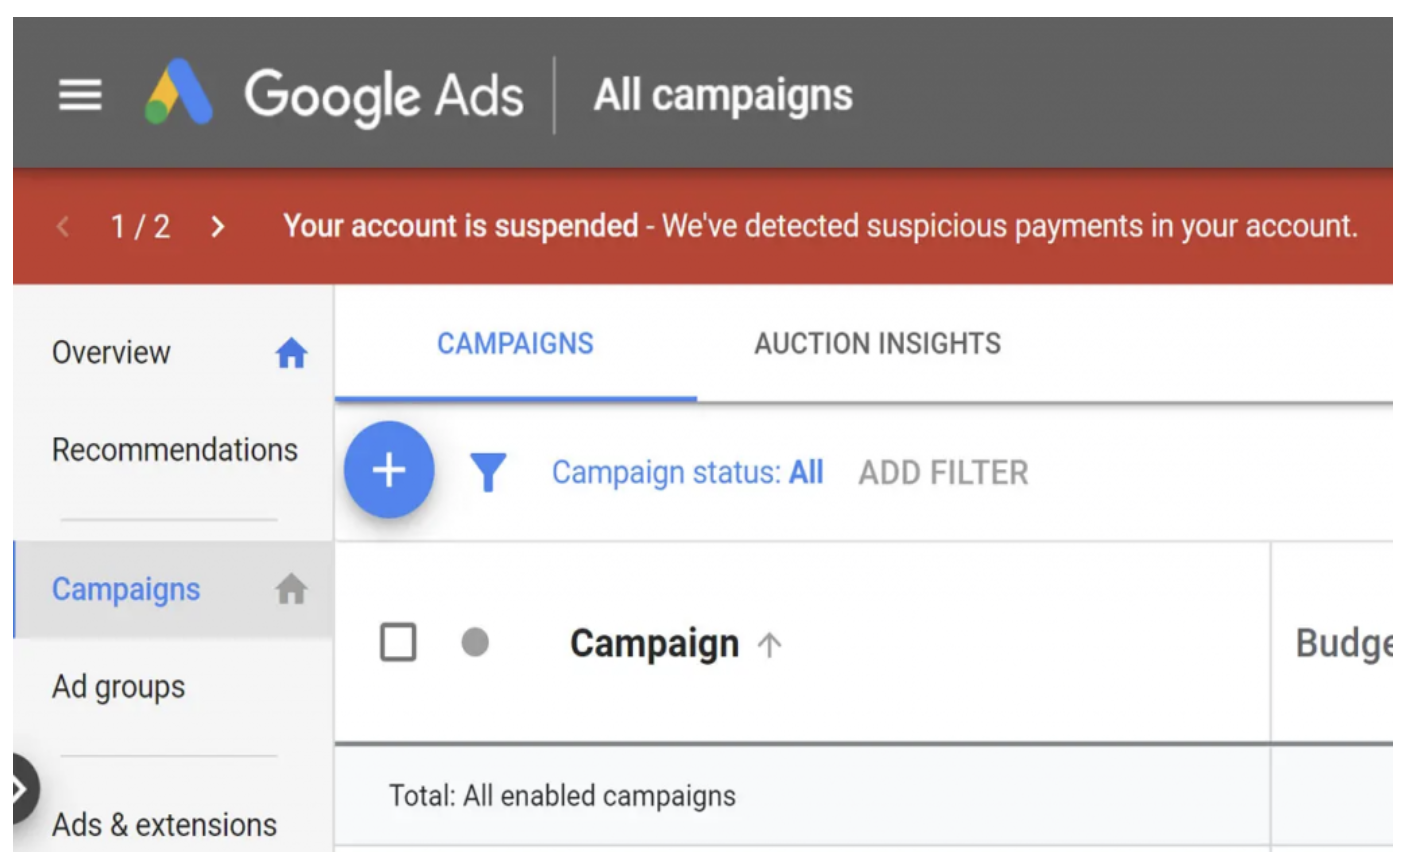Click the blue plus new campaign button
The image size is (1408, 862).
click(389, 470)
